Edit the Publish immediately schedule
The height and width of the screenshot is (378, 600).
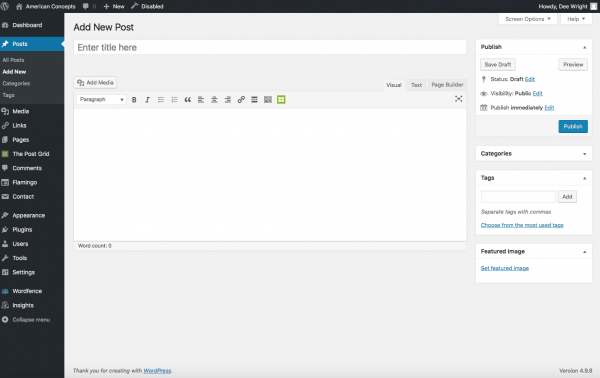(549, 108)
